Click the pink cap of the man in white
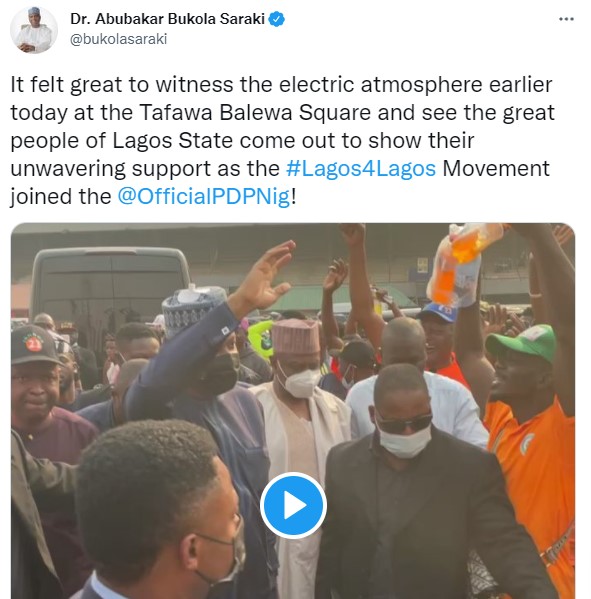The width and height of the screenshot is (591, 599). [296, 337]
